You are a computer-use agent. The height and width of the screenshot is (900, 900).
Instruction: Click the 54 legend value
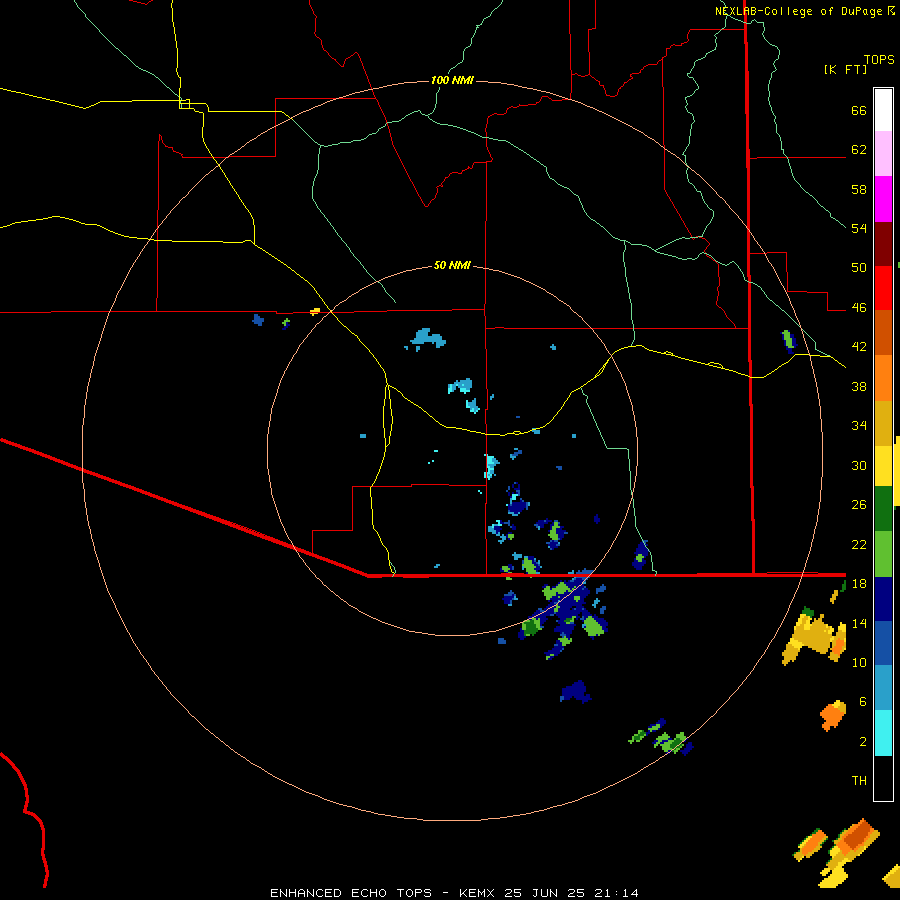859,228
